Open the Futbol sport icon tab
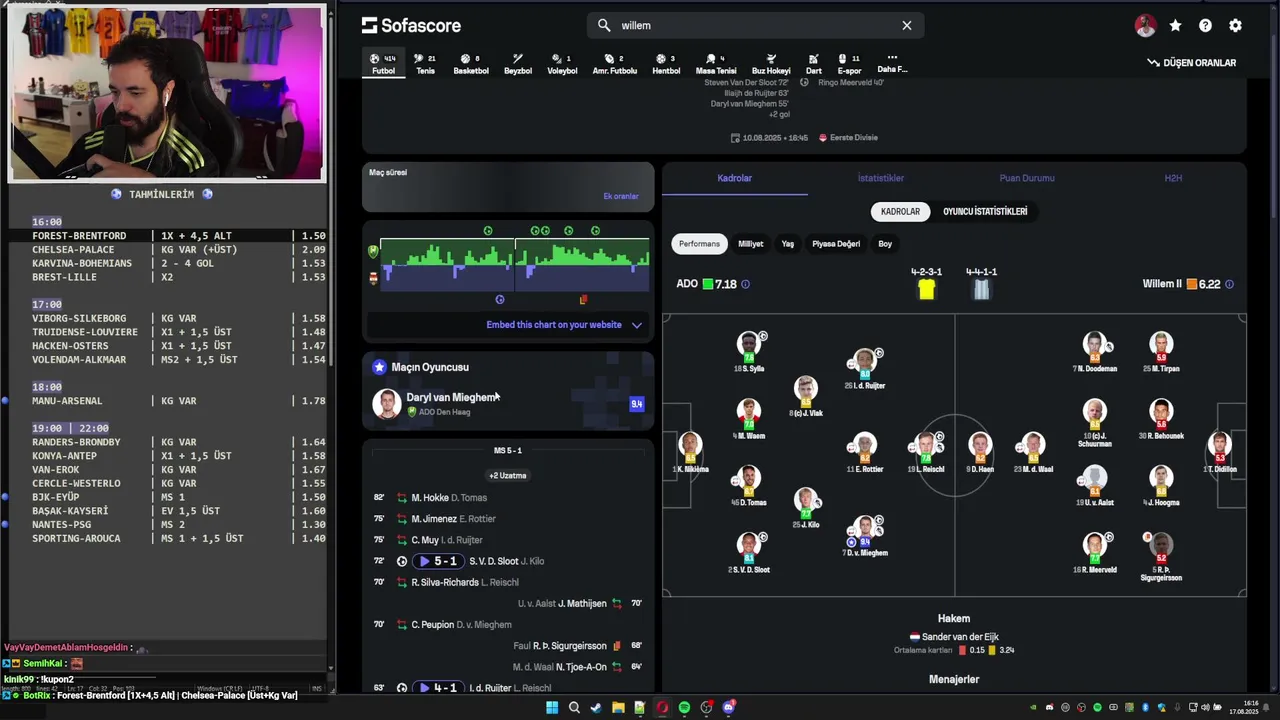This screenshot has height=720, width=1280. coord(383,64)
